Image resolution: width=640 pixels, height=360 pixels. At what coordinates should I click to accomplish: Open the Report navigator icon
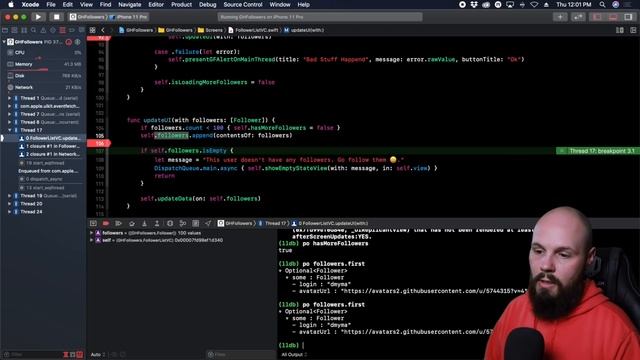81,30
